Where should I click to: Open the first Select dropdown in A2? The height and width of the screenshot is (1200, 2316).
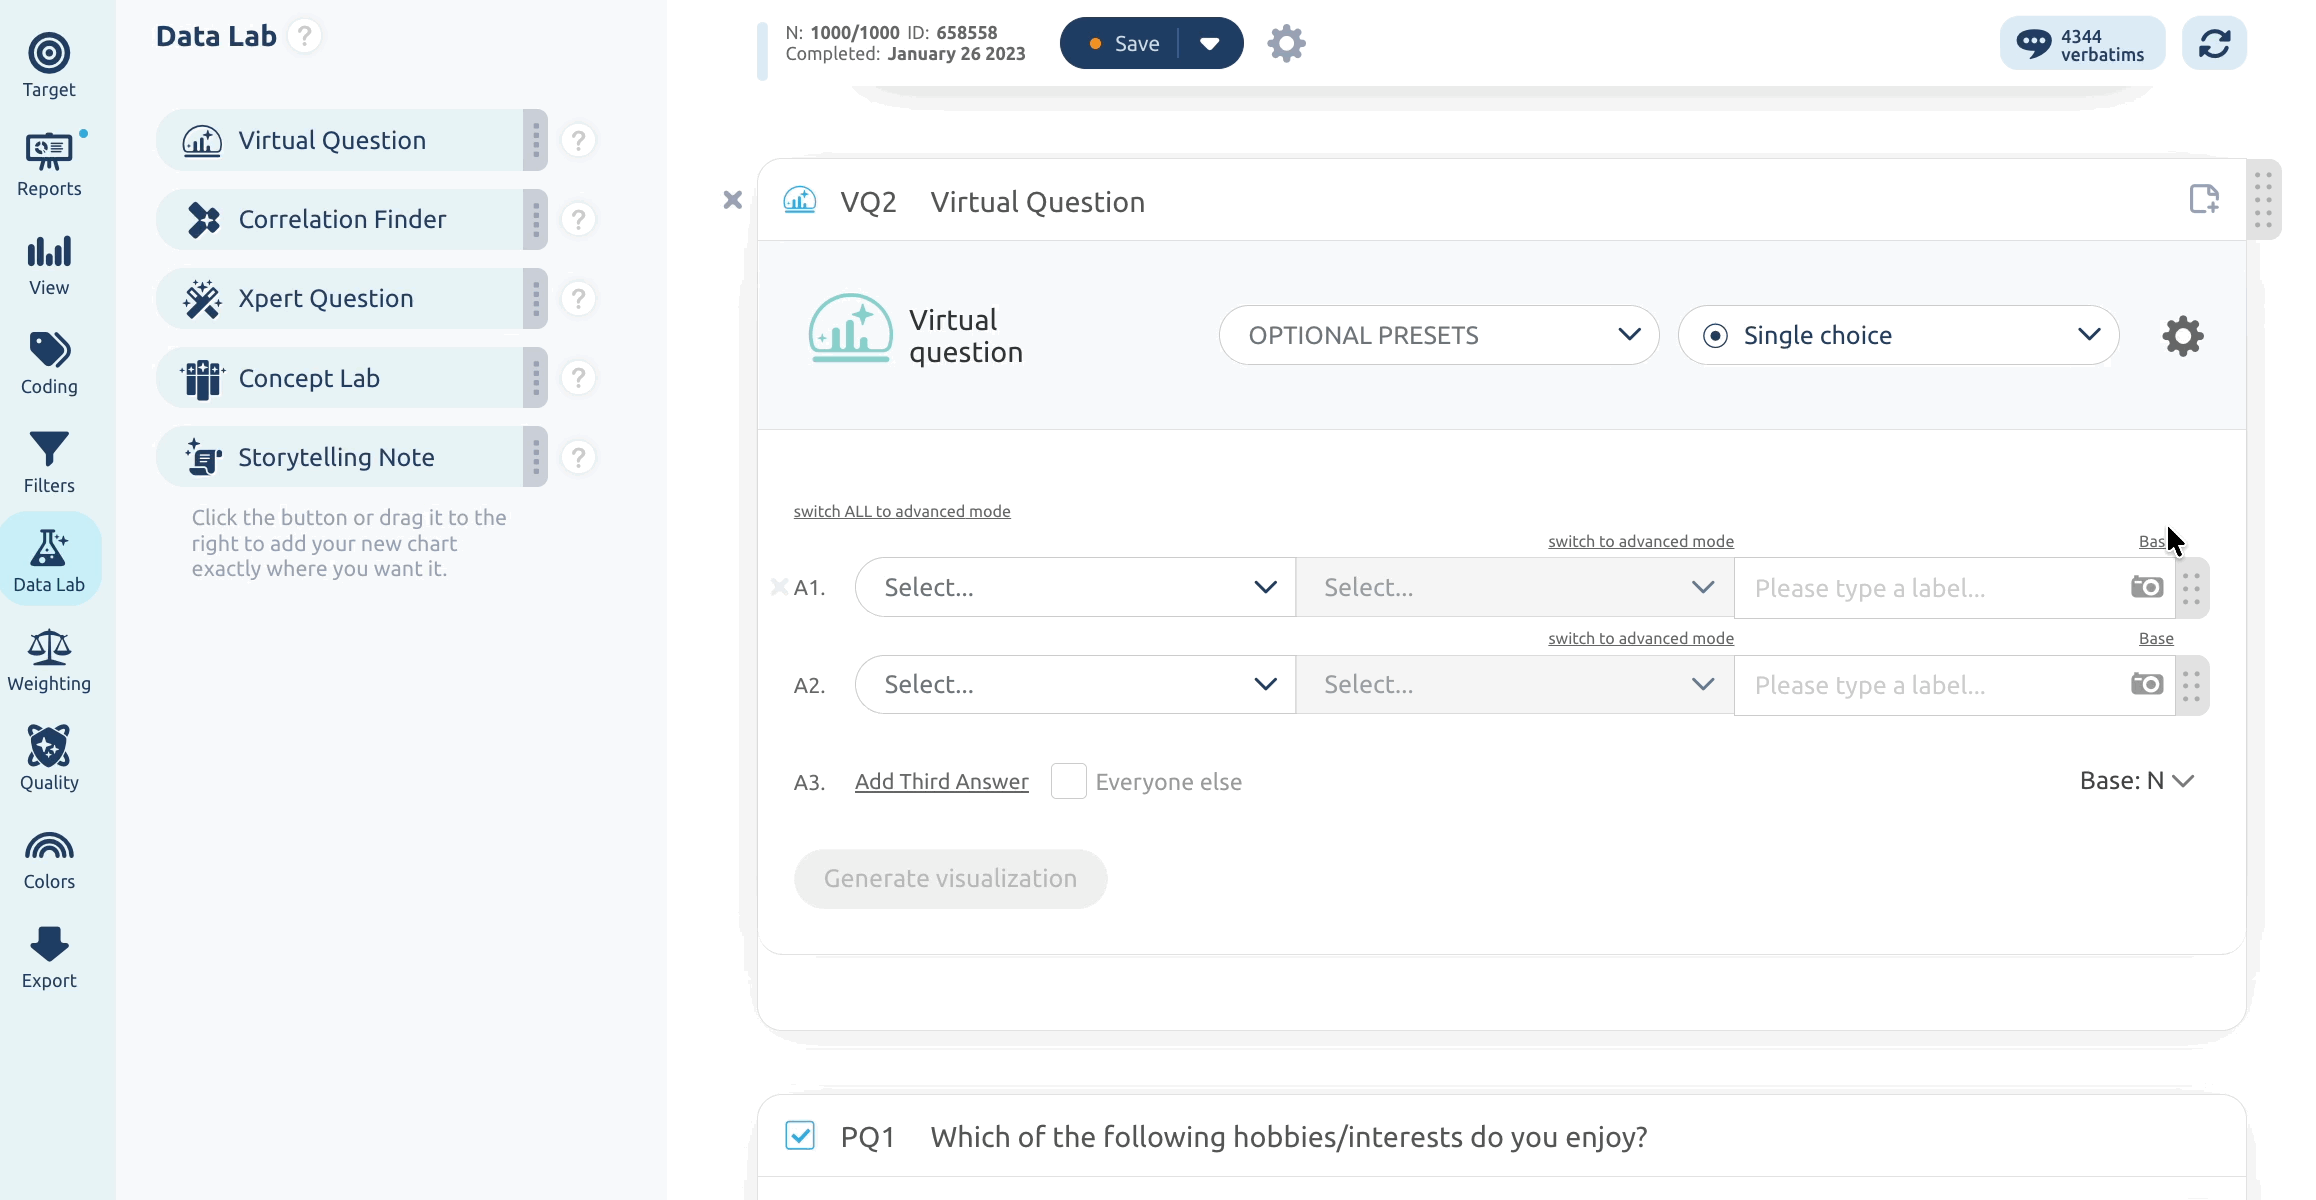pyautogui.click(x=1075, y=684)
